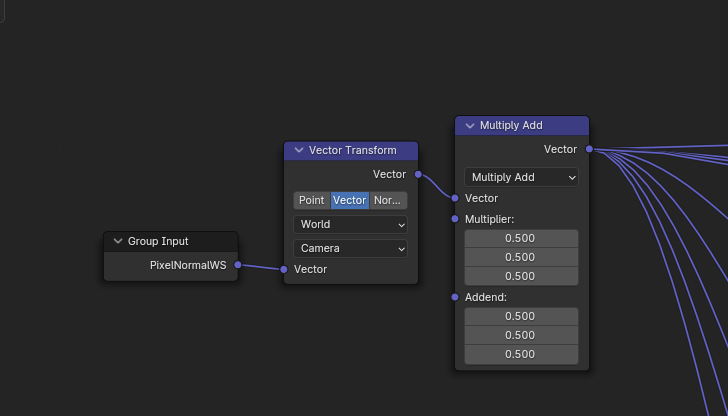The image size is (728, 416).
Task: Select the Vector type button
Action: click(349, 200)
